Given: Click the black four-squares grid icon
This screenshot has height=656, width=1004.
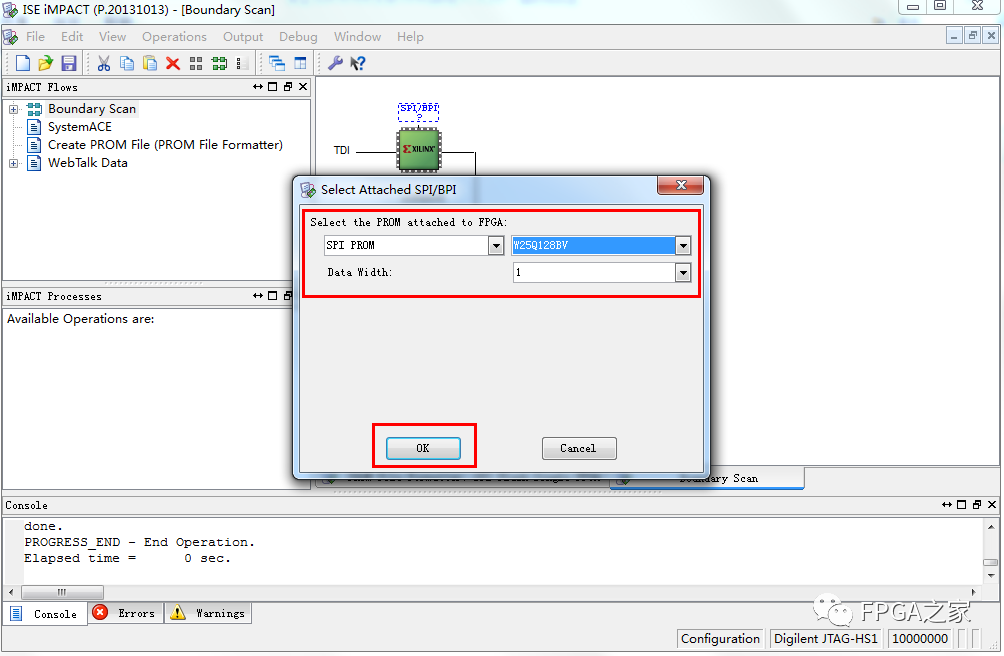Looking at the screenshot, I should 196,63.
